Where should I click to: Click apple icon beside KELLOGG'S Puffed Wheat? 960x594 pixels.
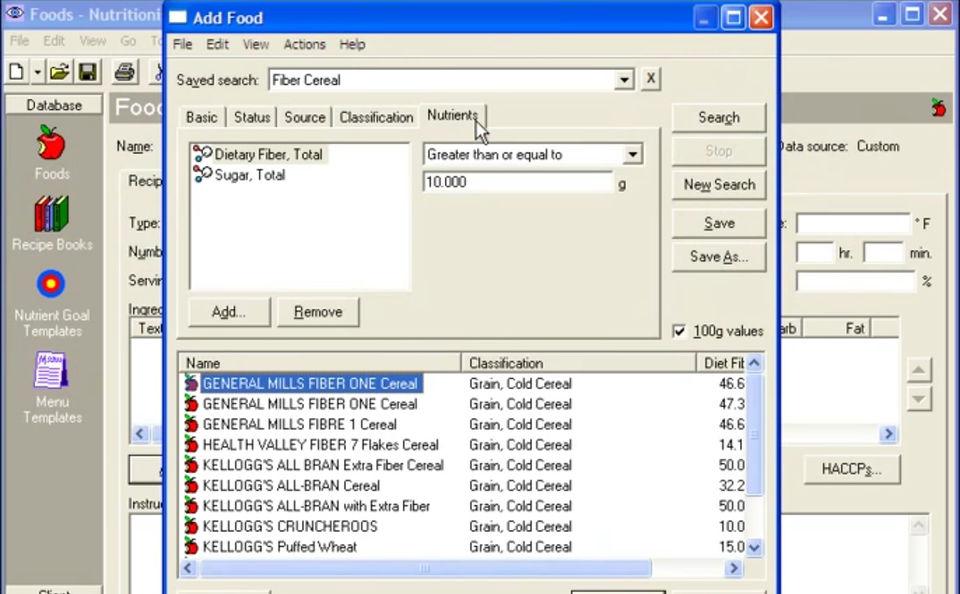[192, 546]
